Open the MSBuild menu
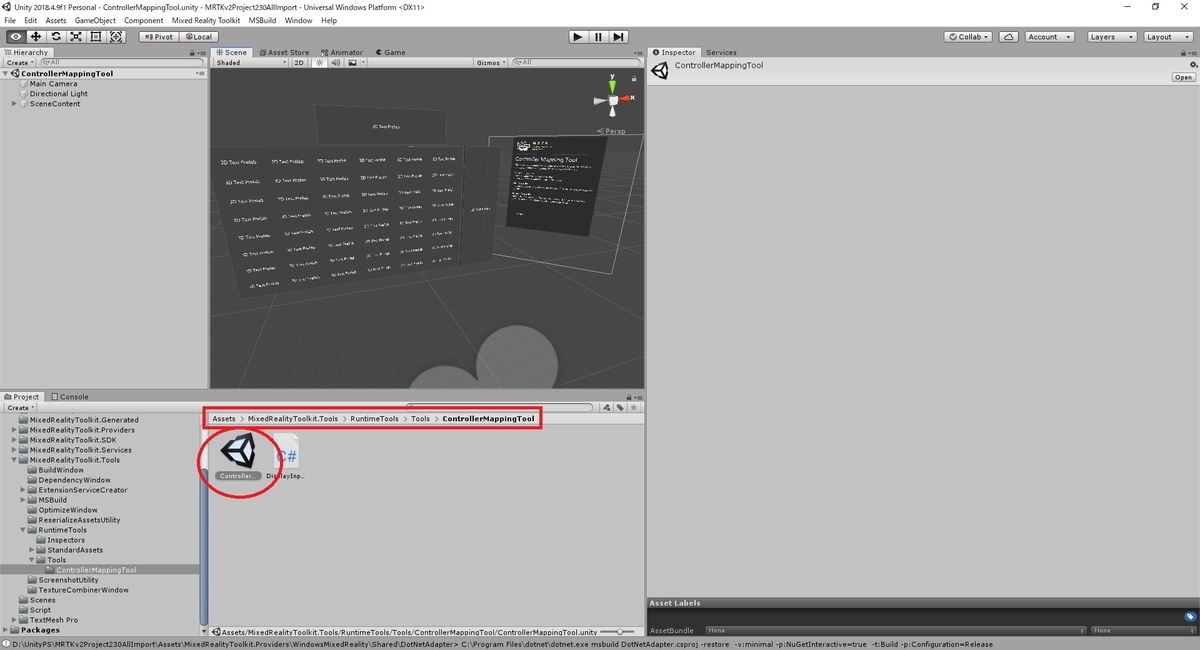Image resolution: width=1200 pixels, height=650 pixels. 262,20
